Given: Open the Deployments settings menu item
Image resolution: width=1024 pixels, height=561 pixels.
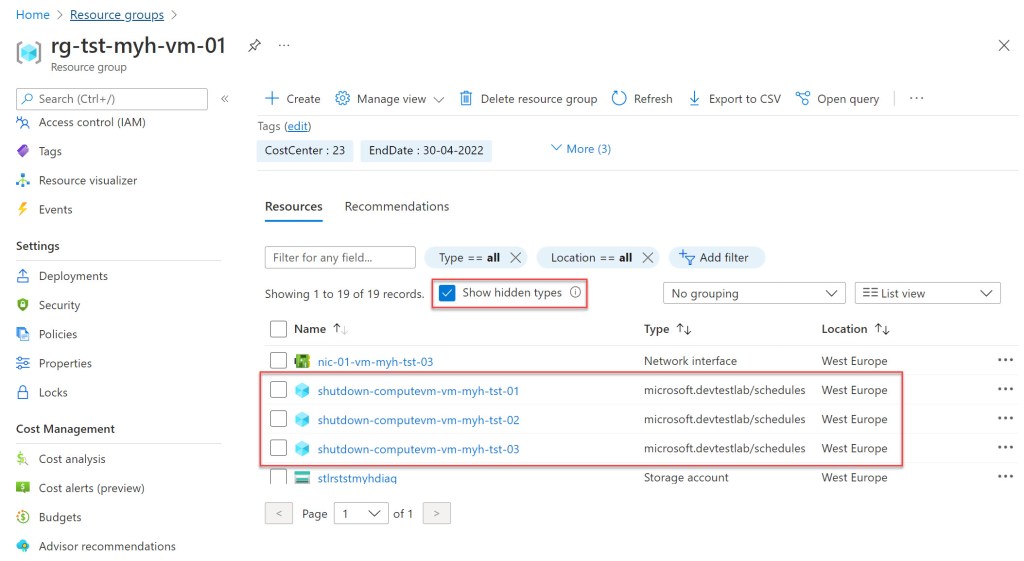Looking at the screenshot, I should coord(72,276).
